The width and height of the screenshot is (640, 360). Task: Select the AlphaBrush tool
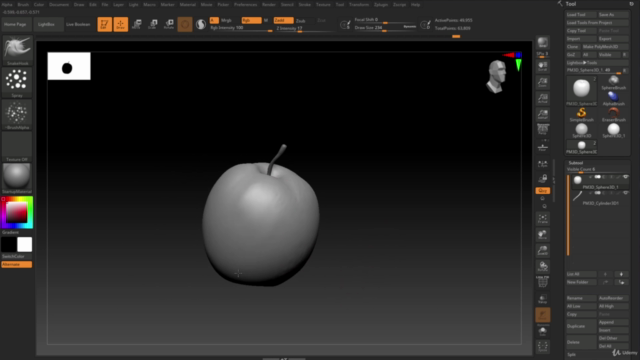point(613,98)
